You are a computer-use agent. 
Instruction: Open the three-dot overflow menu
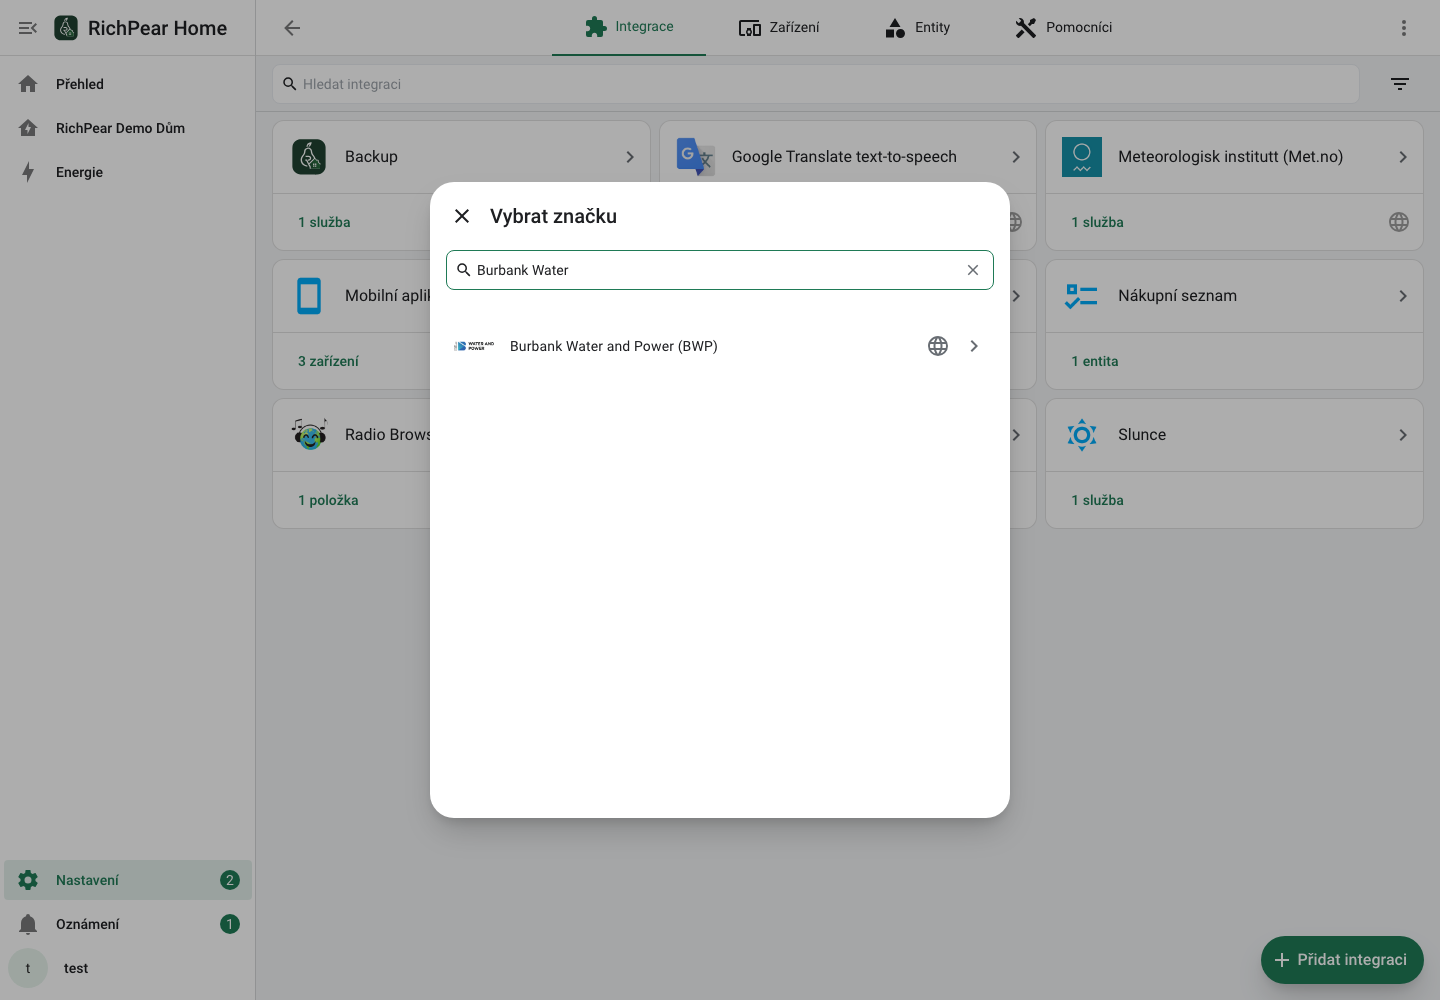pos(1404,28)
